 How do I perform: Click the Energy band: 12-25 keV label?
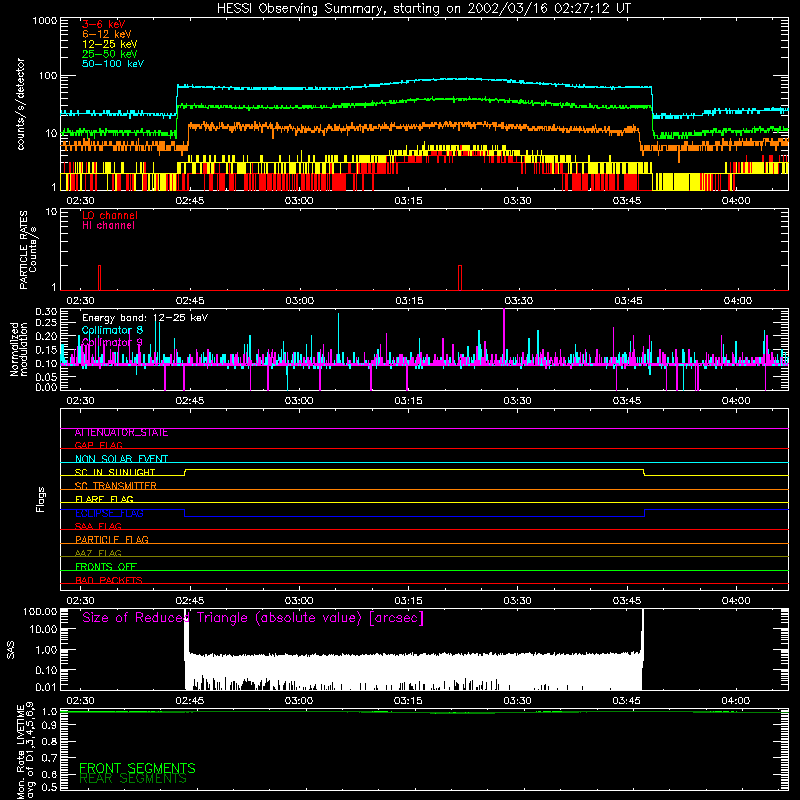(x=145, y=318)
